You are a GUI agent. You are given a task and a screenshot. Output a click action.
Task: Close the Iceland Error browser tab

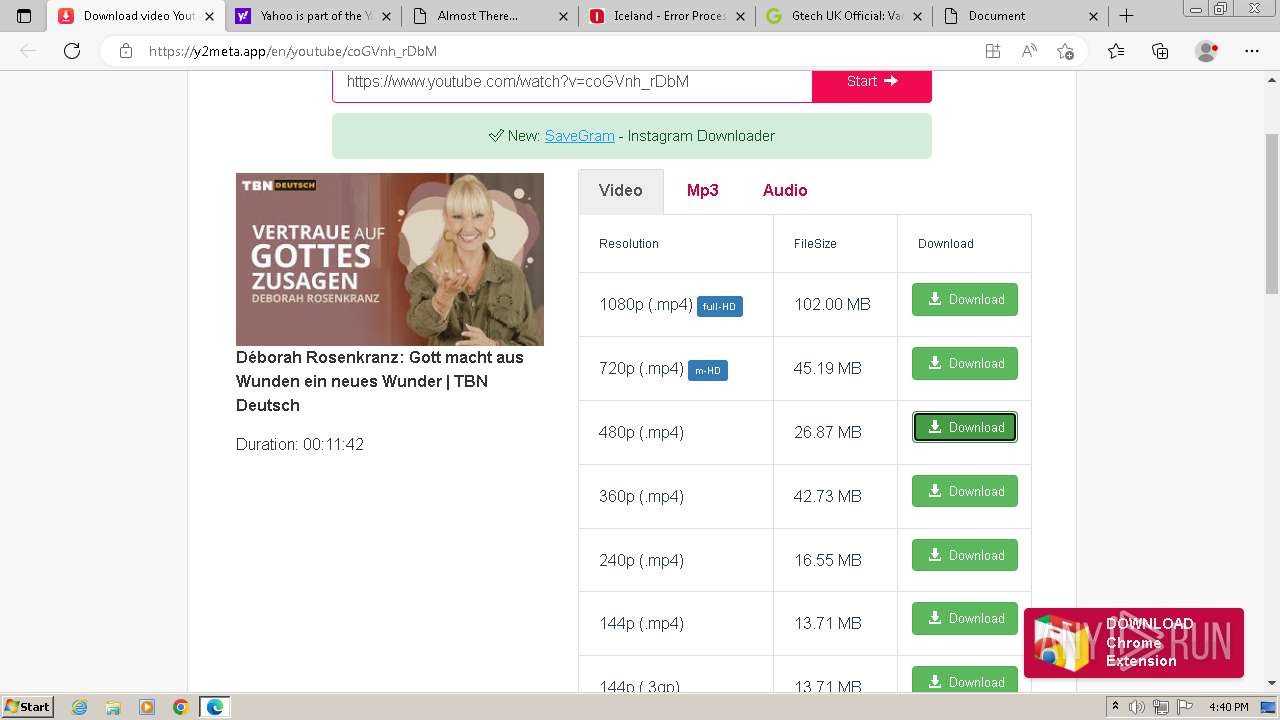pos(740,16)
